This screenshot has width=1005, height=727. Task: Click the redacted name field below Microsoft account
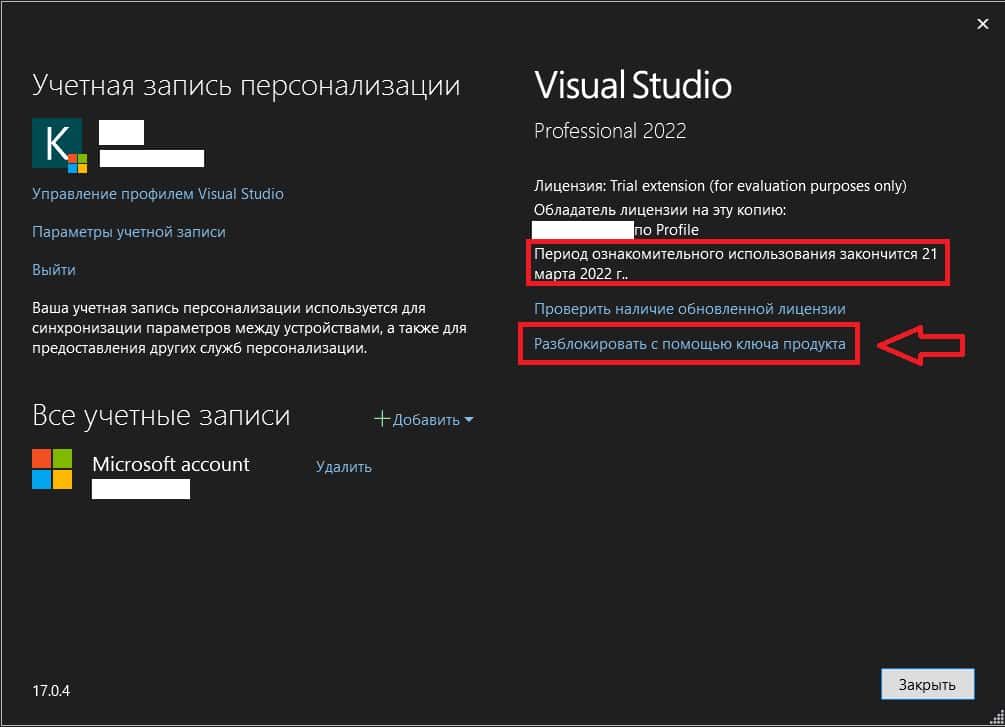tap(140, 489)
